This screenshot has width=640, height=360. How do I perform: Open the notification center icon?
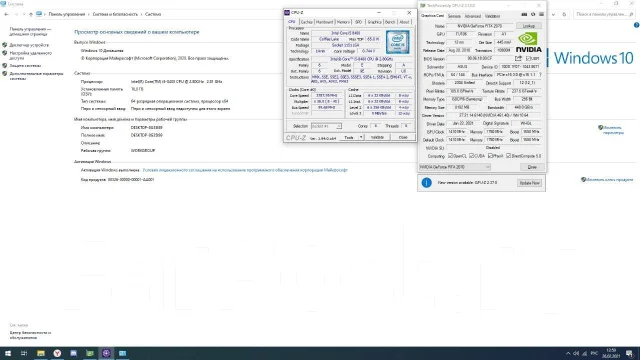(630, 353)
